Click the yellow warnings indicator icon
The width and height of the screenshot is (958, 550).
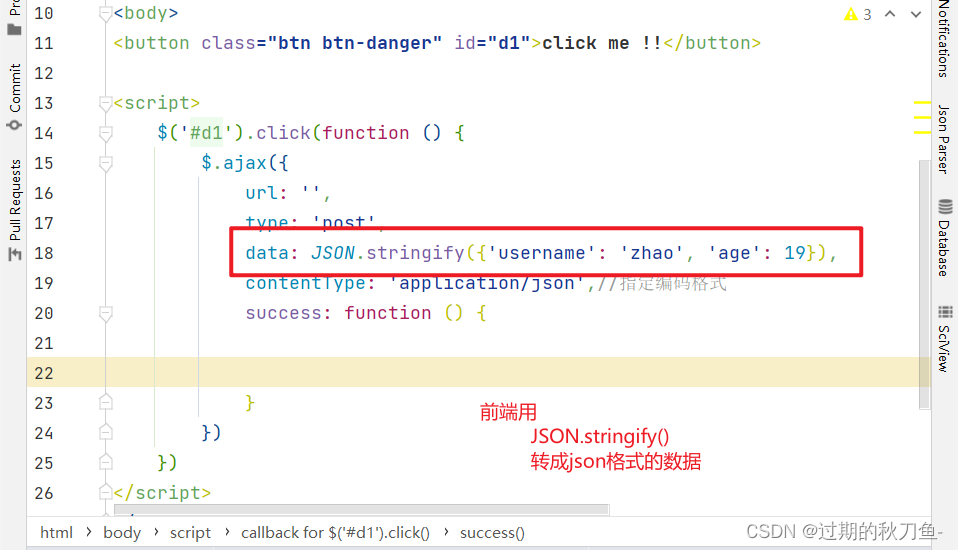coord(850,14)
